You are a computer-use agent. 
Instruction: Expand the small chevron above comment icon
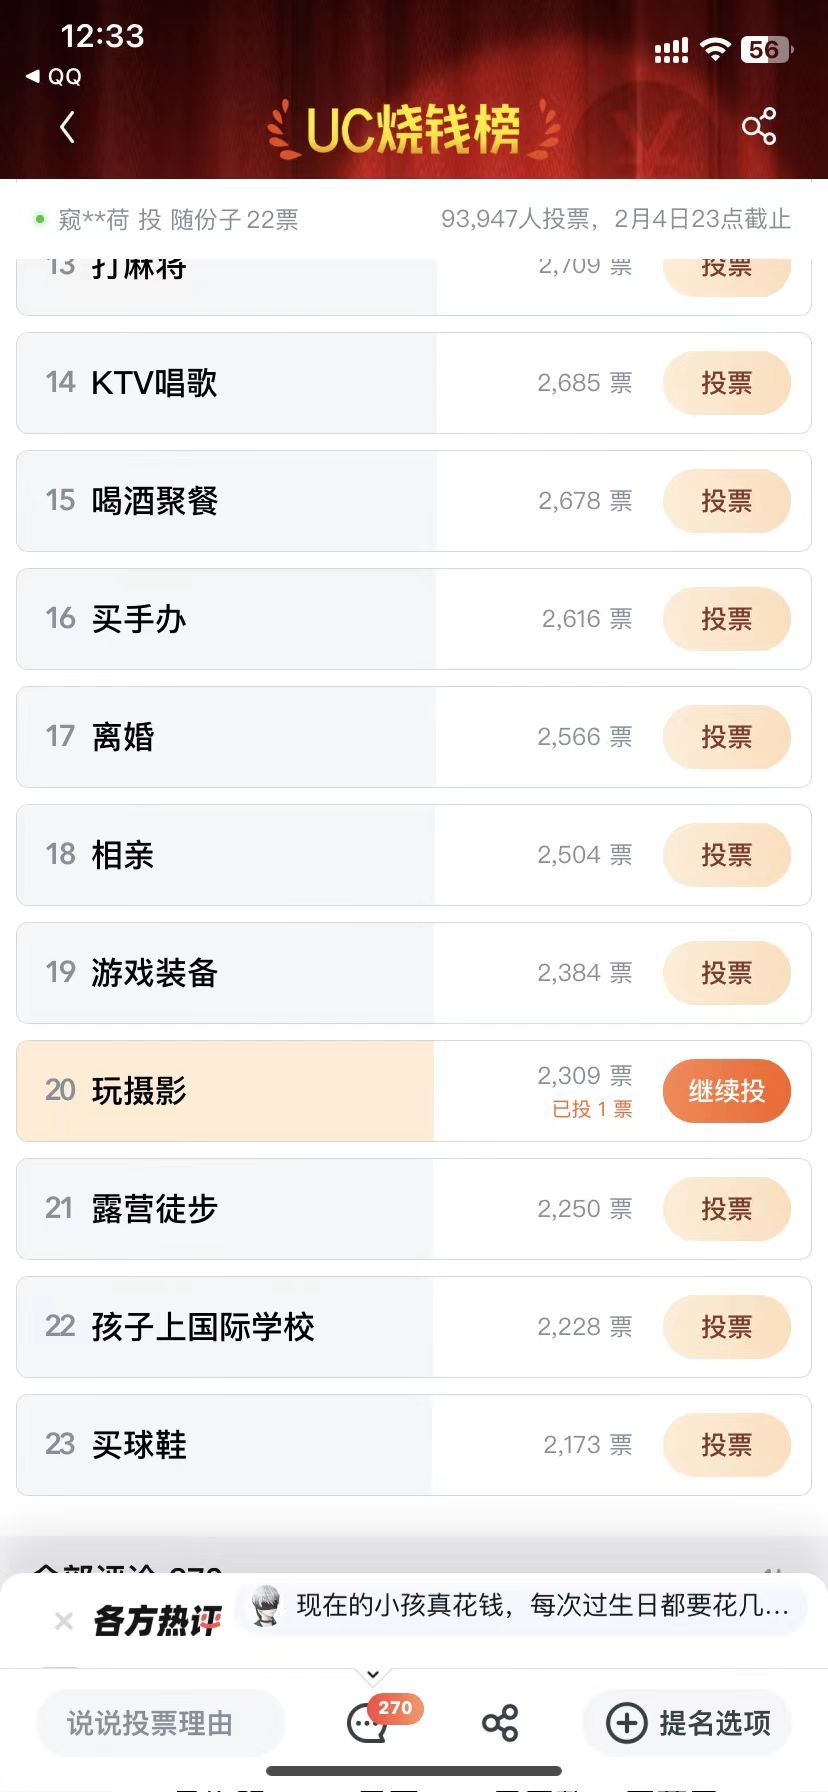pyautogui.click(x=372, y=1675)
